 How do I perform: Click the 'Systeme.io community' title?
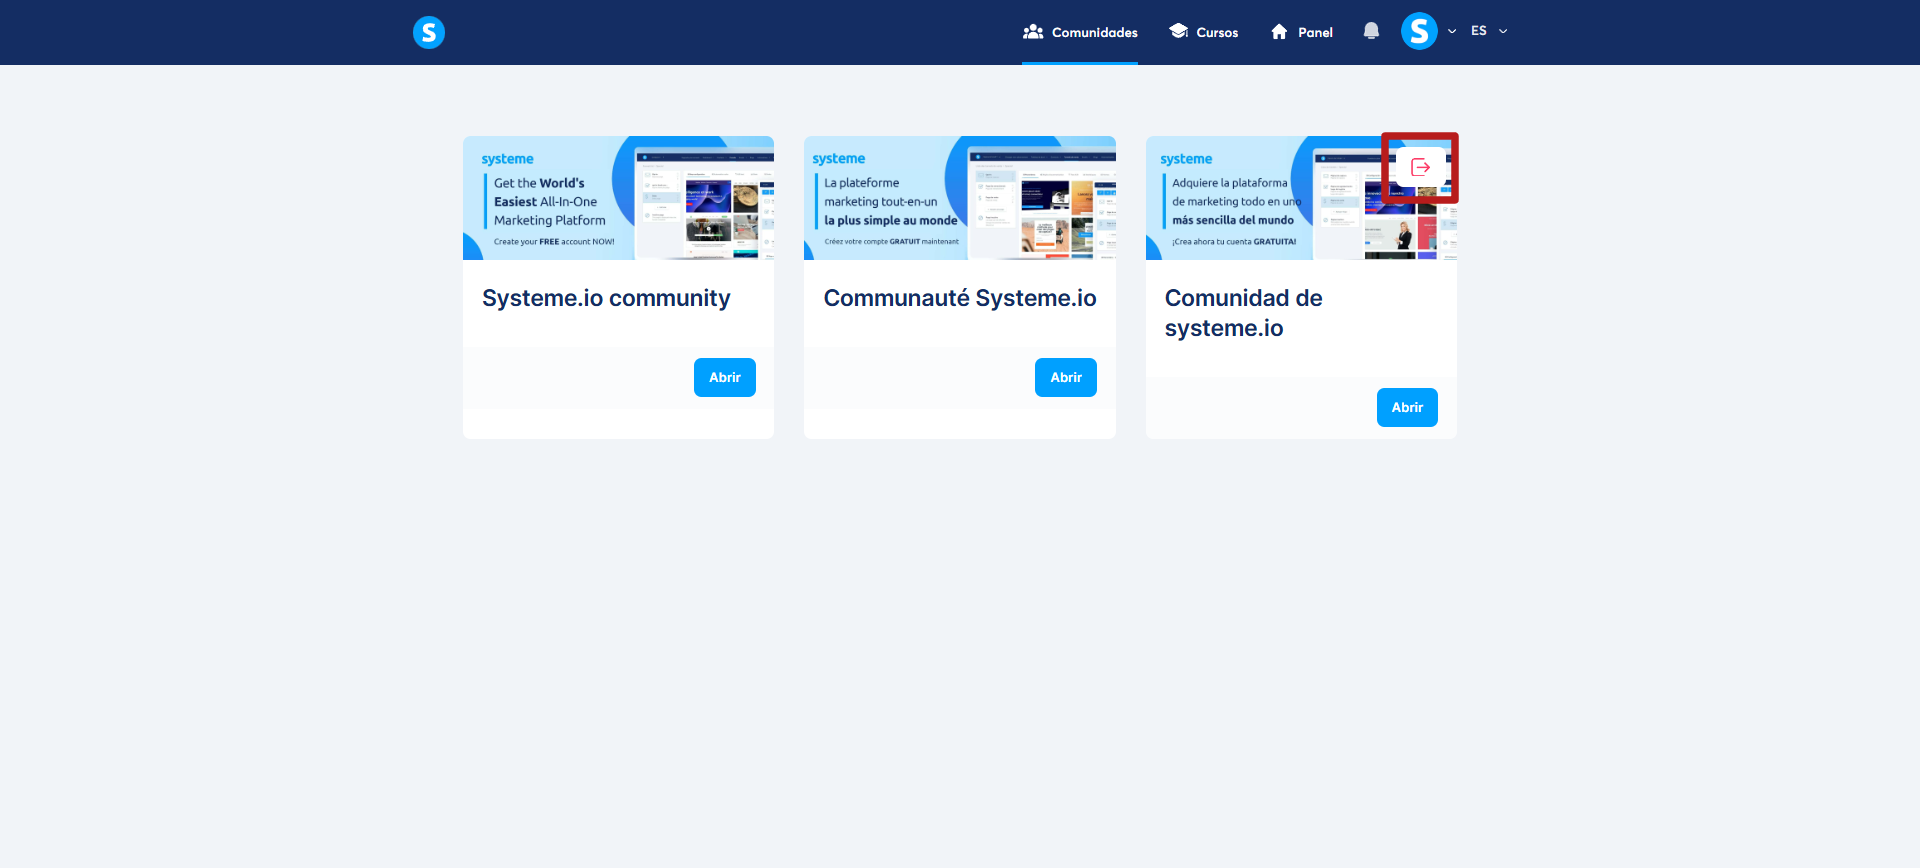(x=606, y=298)
